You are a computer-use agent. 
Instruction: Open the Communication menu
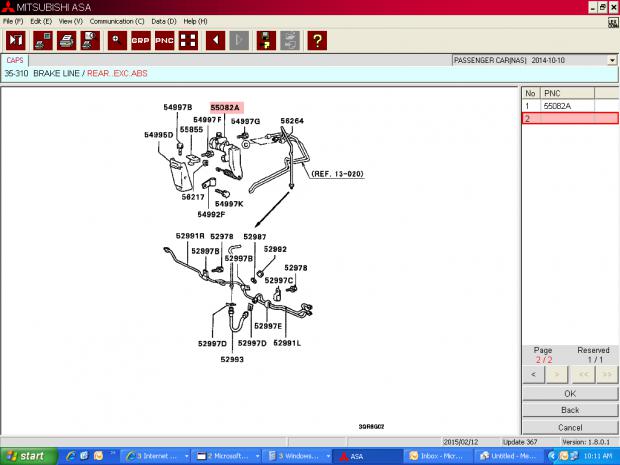point(116,21)
